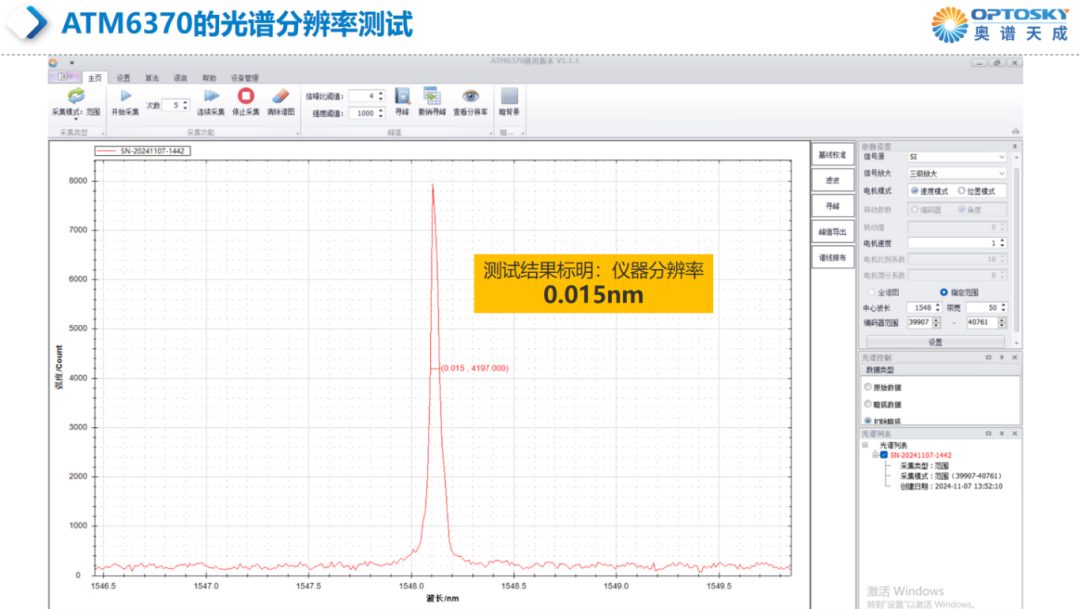Open the 采集模式 dropdown arrow
This screenshot has height=609, width=1080.
pyautogui.click(x=76, y=120)
